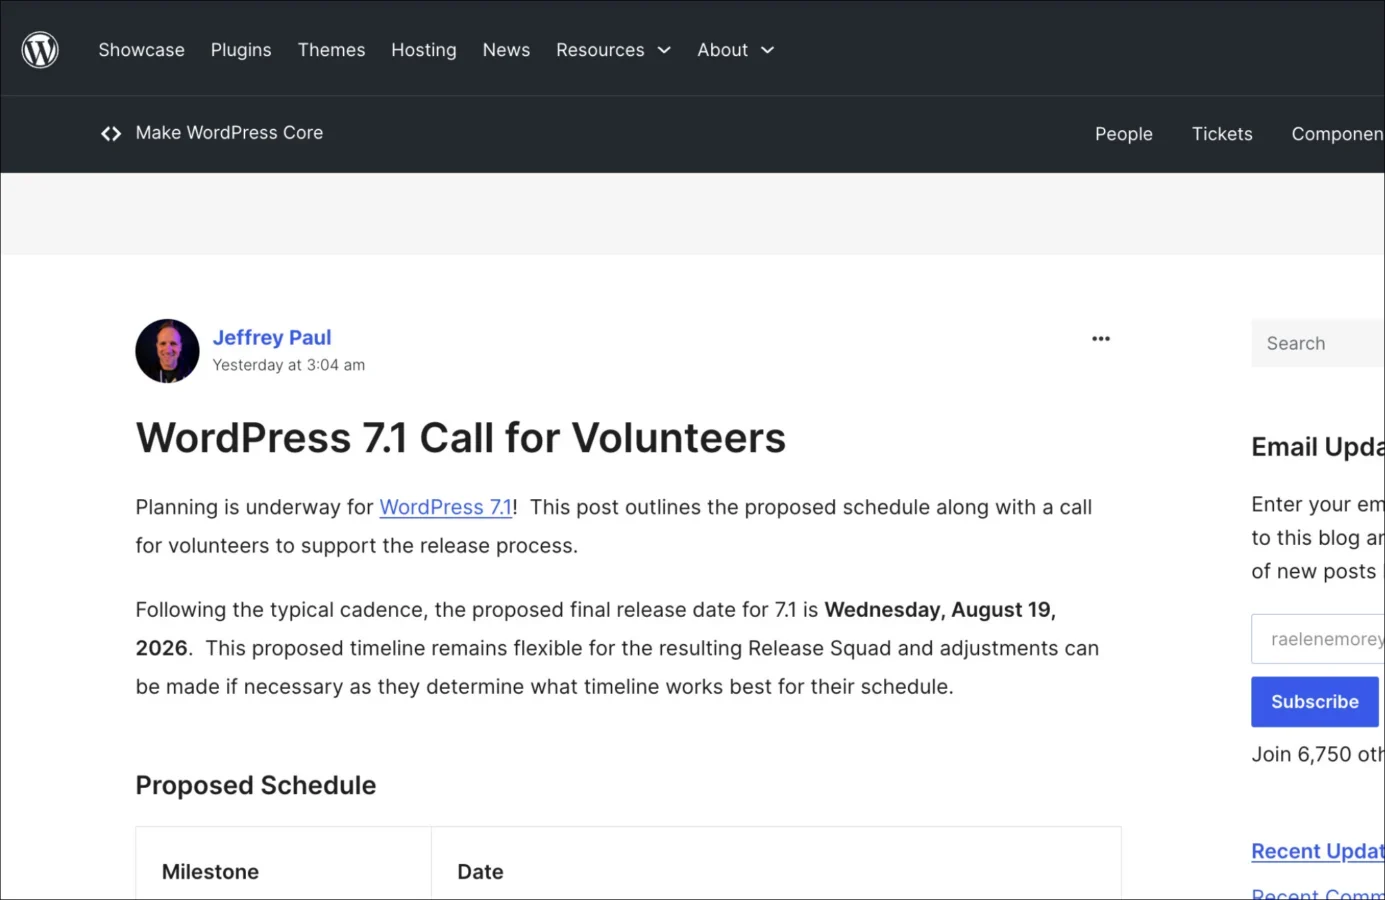
Task: Expand the Resources dropdown chevron
Action: [x=664, y=50]
